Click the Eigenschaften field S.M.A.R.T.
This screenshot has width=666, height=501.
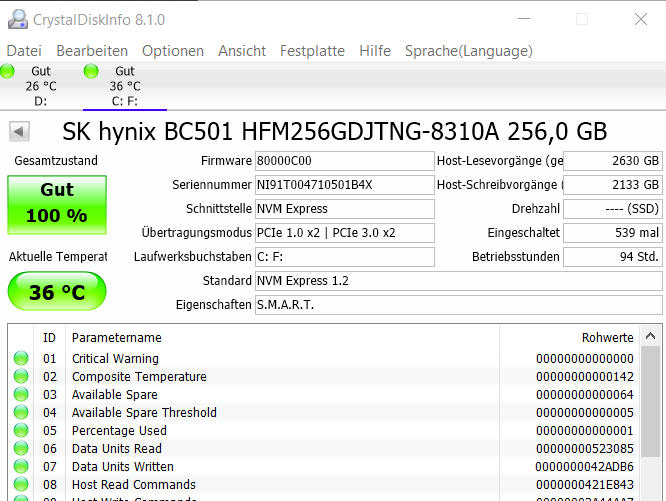[459, 305]
